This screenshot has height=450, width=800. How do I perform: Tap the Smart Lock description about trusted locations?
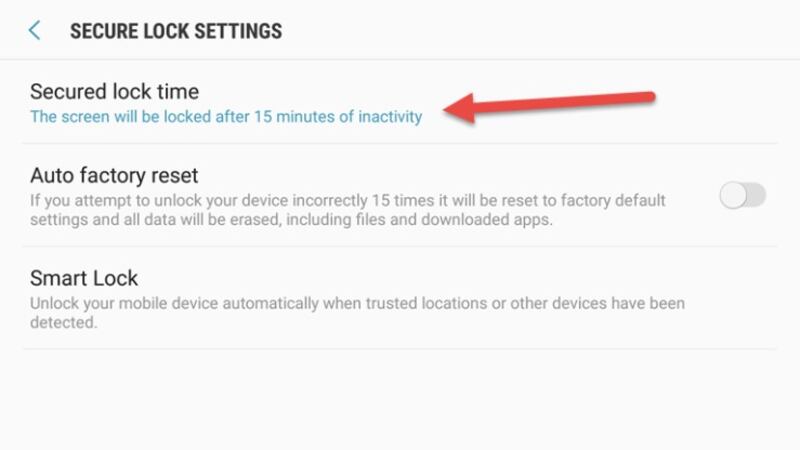357,312
